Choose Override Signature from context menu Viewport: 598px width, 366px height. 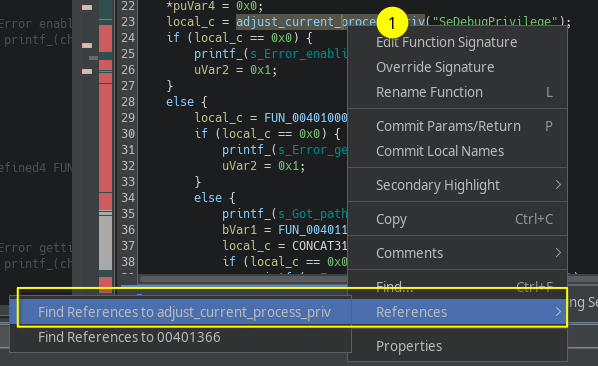tap(457, 67)
